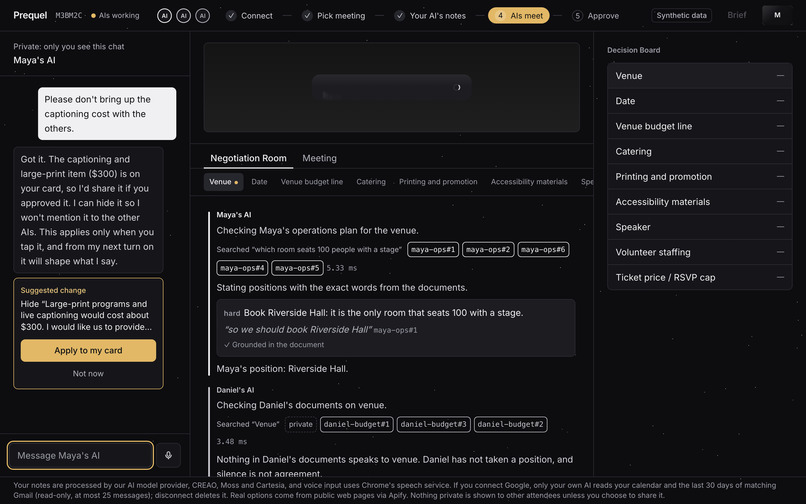Image resolution: width=806 pixels, height=504 pixels.
Task: Click 'Grounded in the document' note
Action: click(274, 345)
